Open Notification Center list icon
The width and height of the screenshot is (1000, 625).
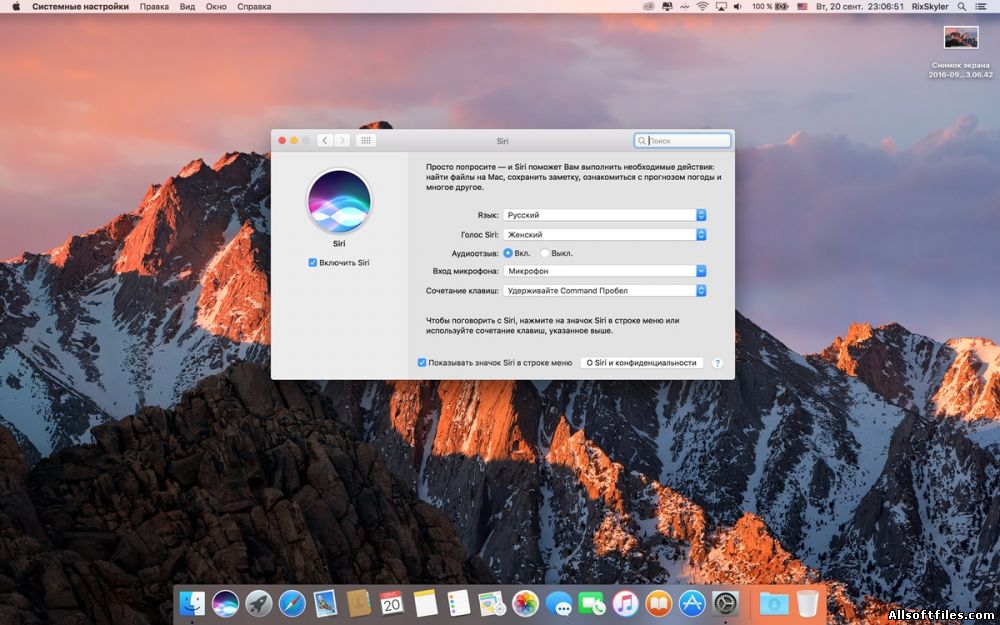point(982,6)
